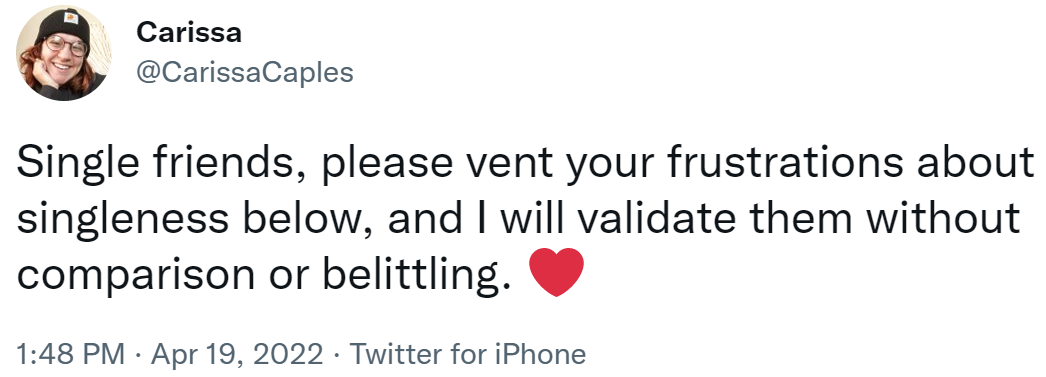Image resolution: width=1046 pixels, height=377 pixels.
Task: Click the word "vent" in the tweet
Action: (510, 164)
